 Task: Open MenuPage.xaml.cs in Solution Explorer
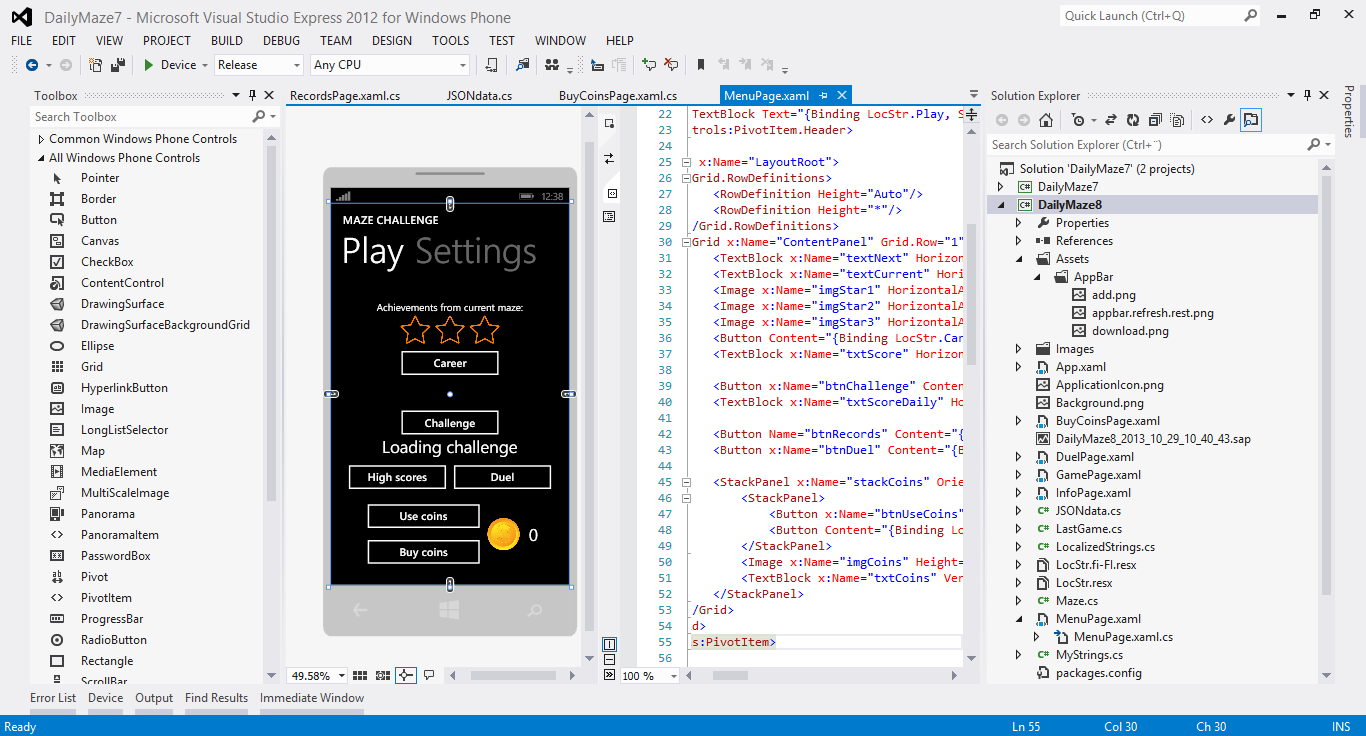coord(1123,637)
